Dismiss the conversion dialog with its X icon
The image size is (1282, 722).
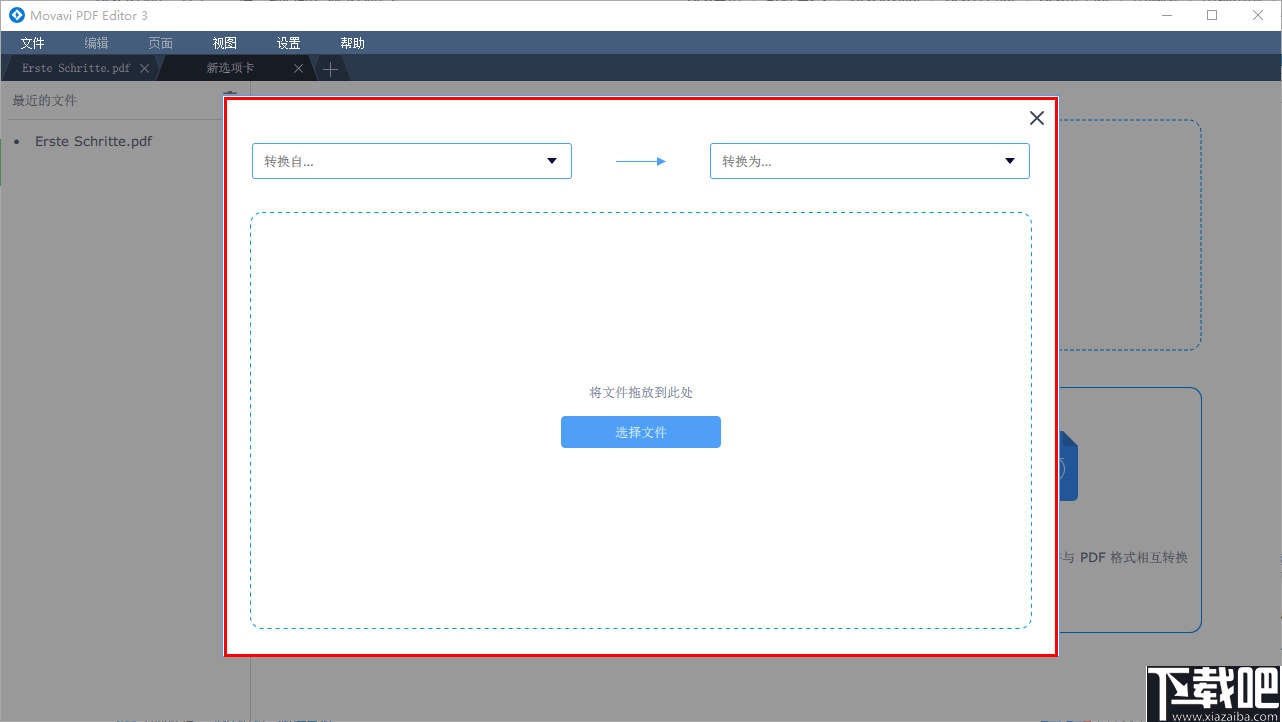point(1036,117)
